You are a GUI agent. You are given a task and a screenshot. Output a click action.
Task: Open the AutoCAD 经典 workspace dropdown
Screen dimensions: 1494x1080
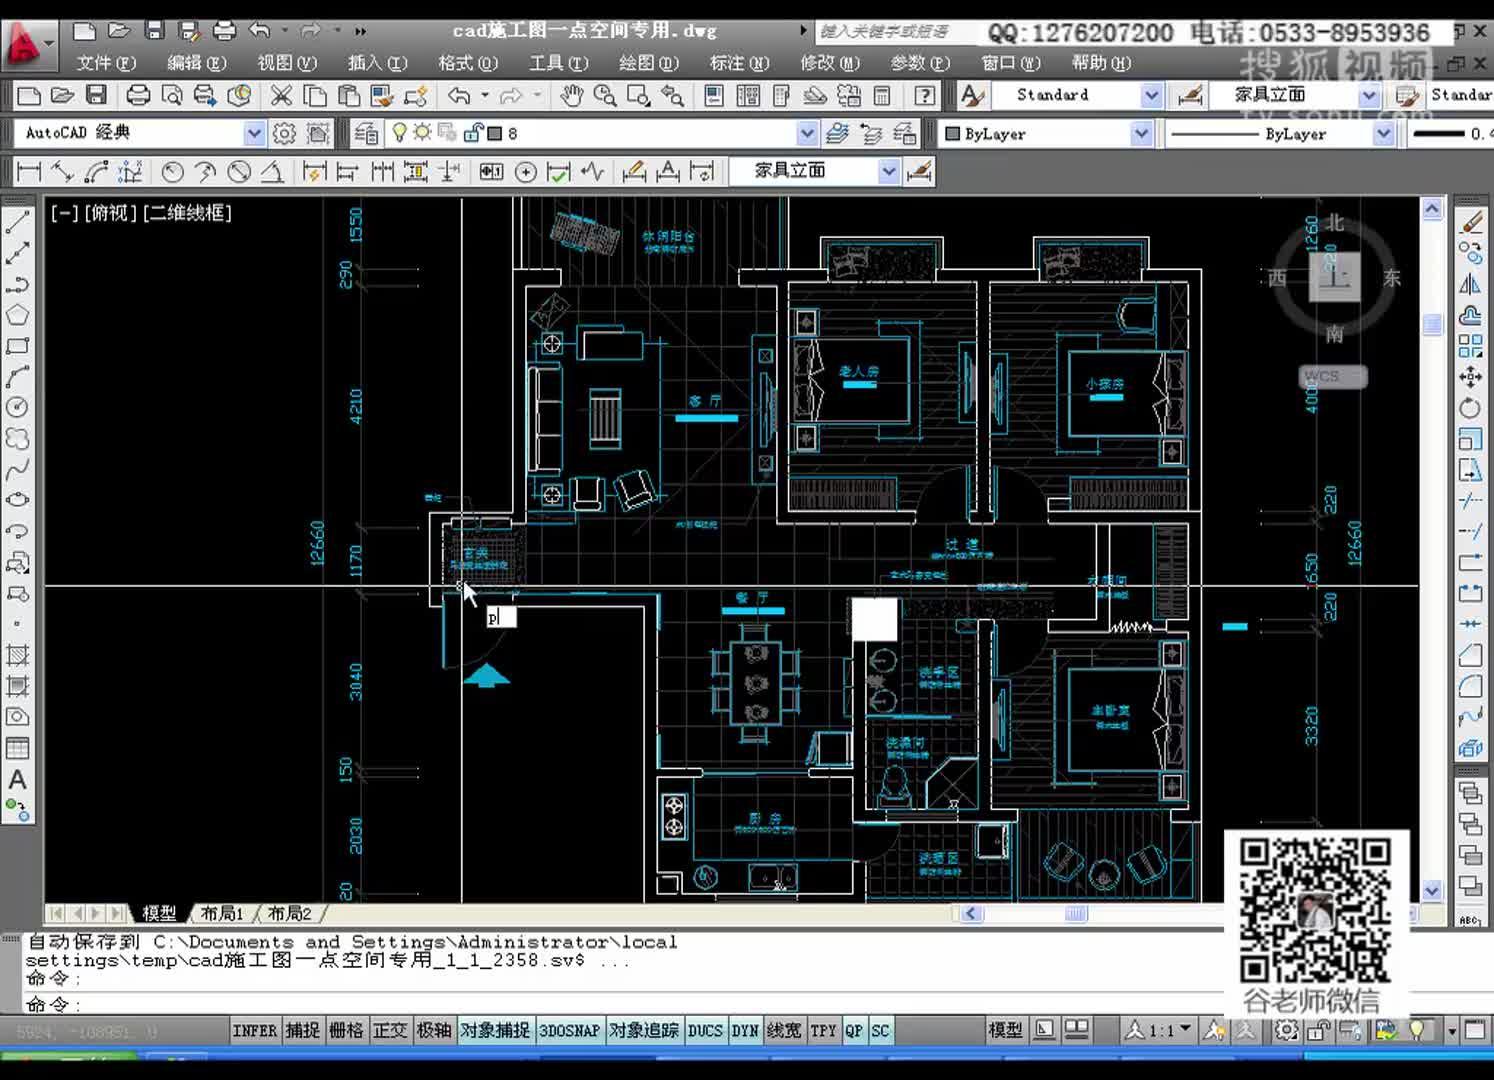[x=253, y=132]
